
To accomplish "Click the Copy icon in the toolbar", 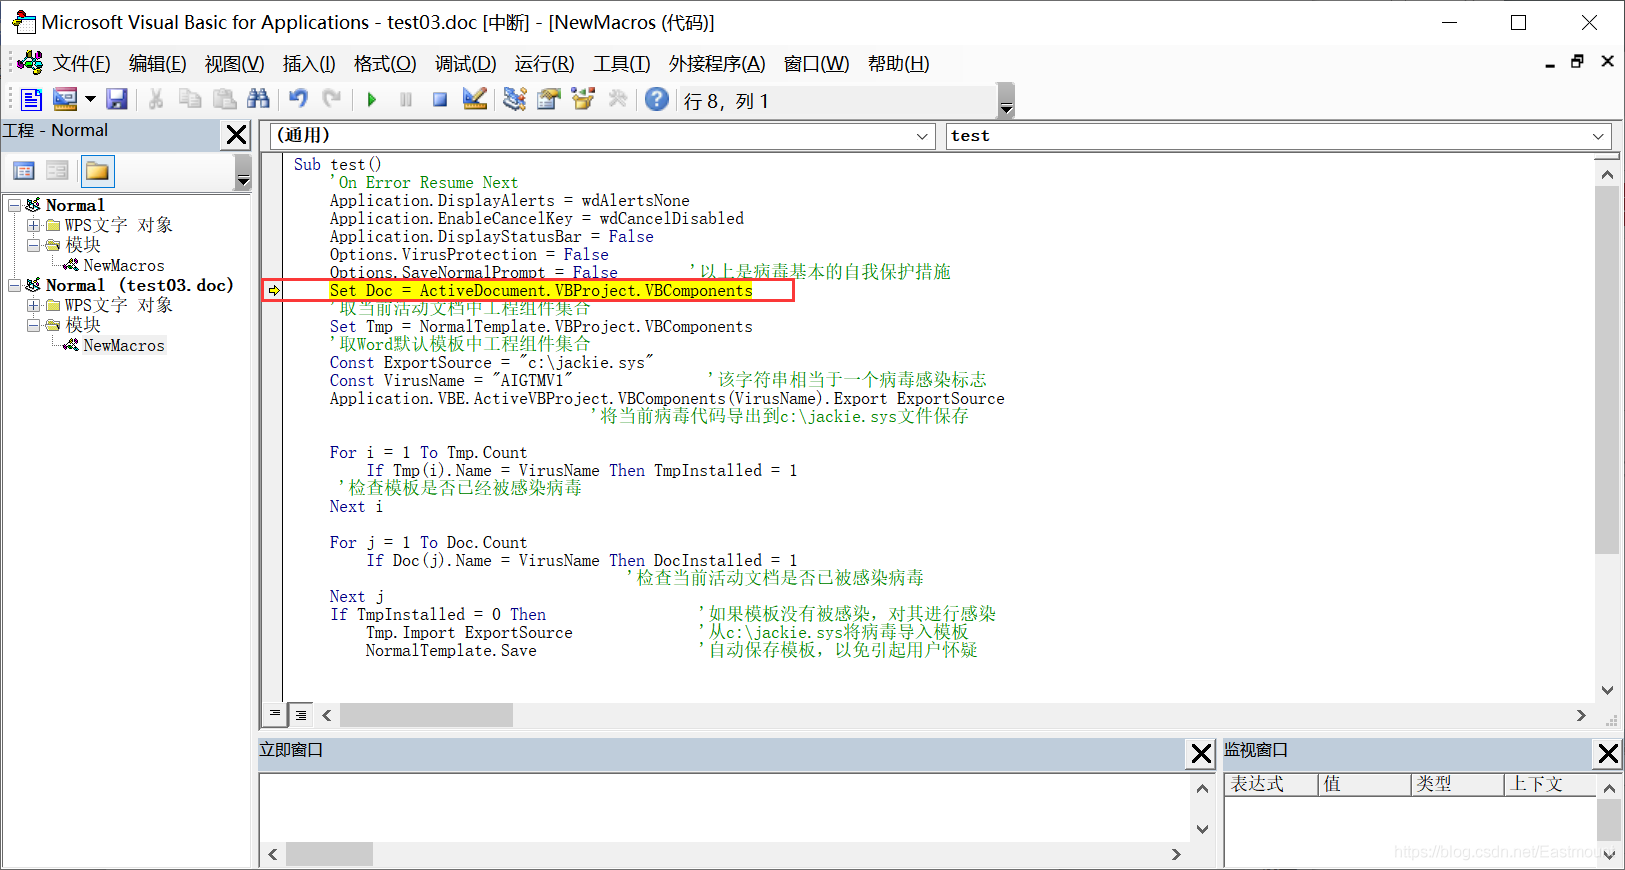I will click(x=190, y=99).
